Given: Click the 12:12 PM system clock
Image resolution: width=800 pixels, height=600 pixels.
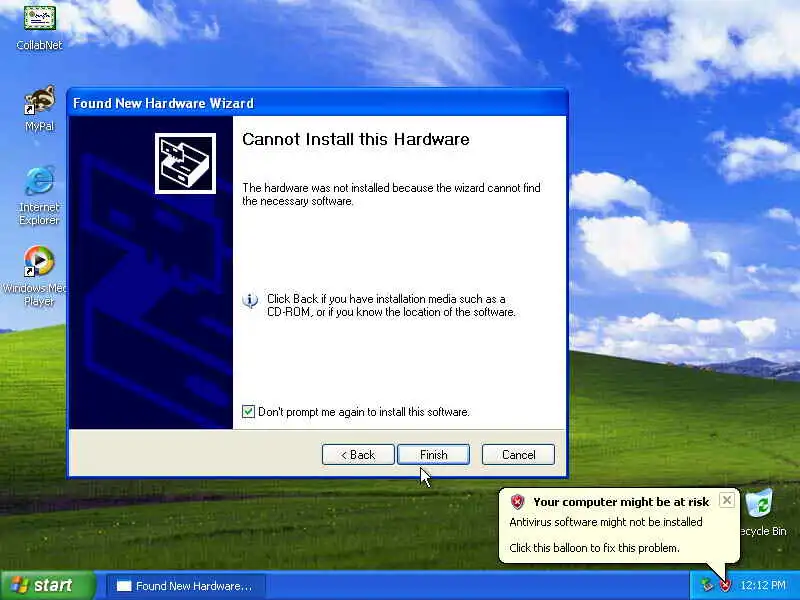Looking at the screenshot, I should point(763,585).
